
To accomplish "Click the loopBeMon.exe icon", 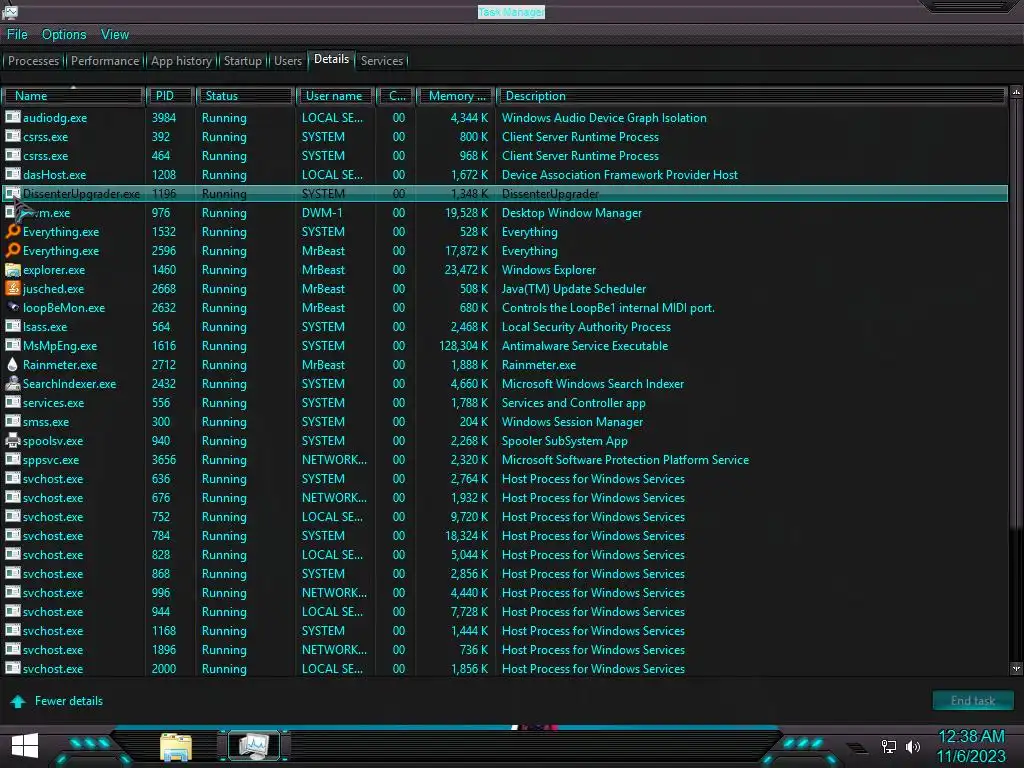I will click(12, 307).
